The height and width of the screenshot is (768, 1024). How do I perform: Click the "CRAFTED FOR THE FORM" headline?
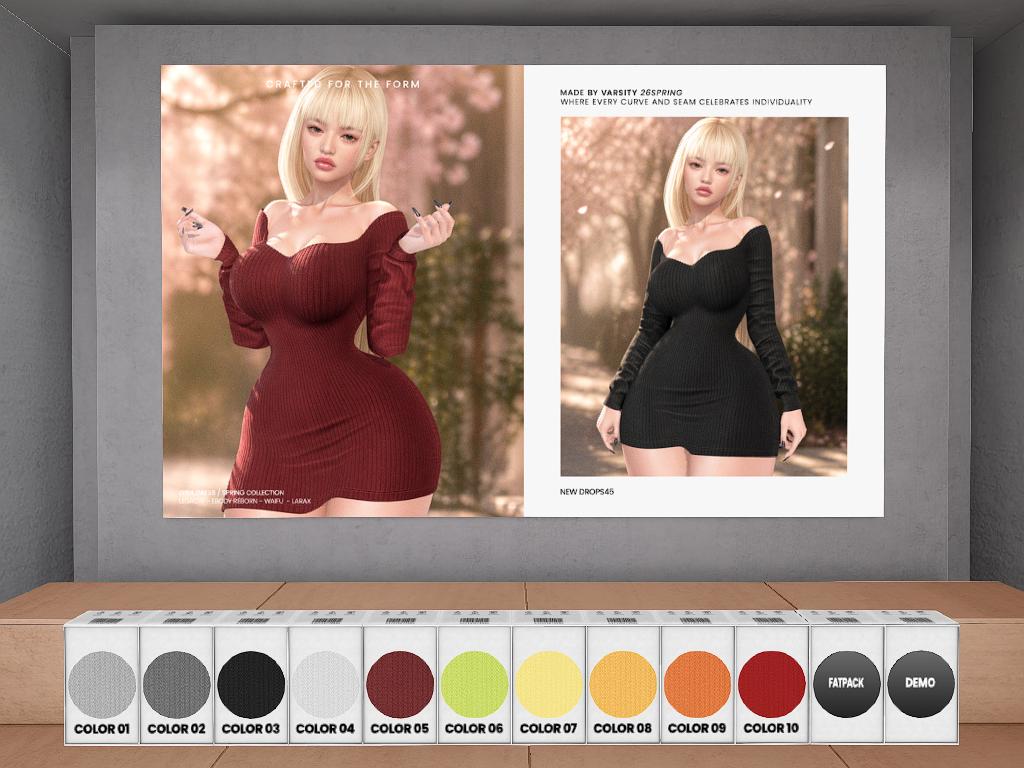pyautogui.click(x=343, y=85)
